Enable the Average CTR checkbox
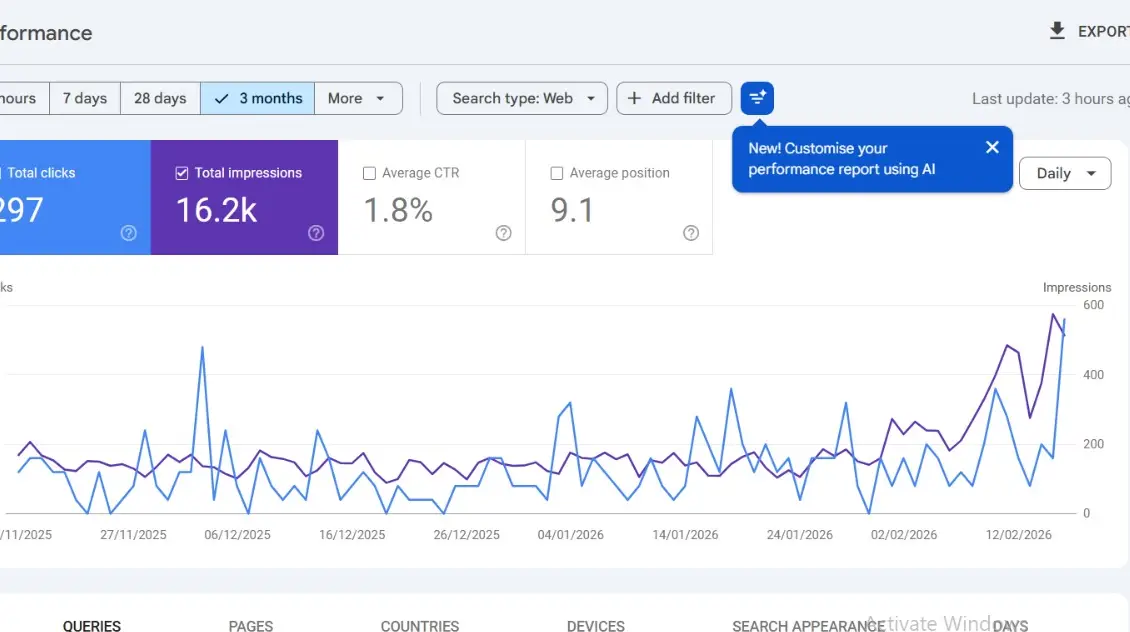1130x632 pixels. pyautogui.click(x=369, y=173)
